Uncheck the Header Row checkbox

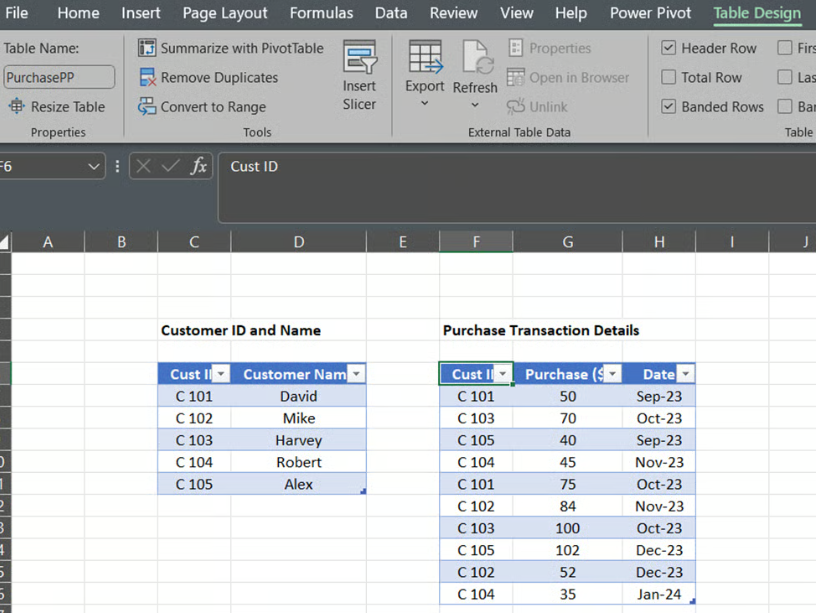(667, 47)
